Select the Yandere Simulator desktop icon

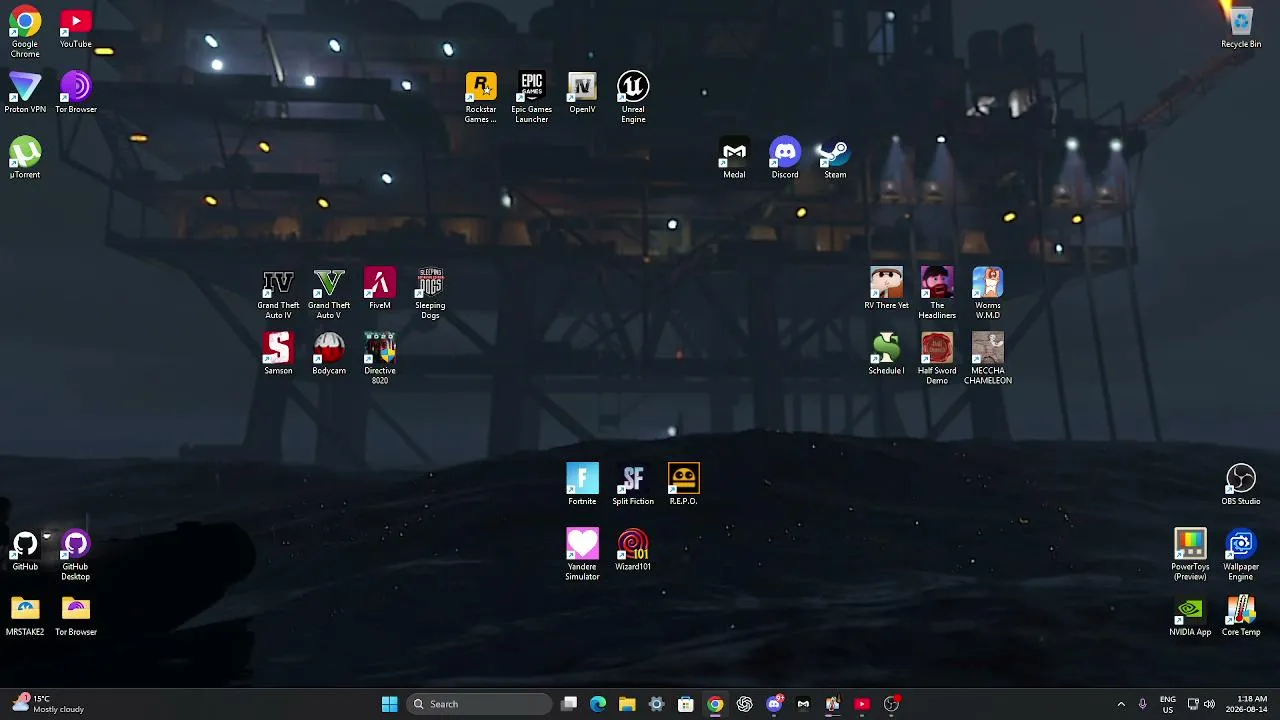(x=582, y=555)
